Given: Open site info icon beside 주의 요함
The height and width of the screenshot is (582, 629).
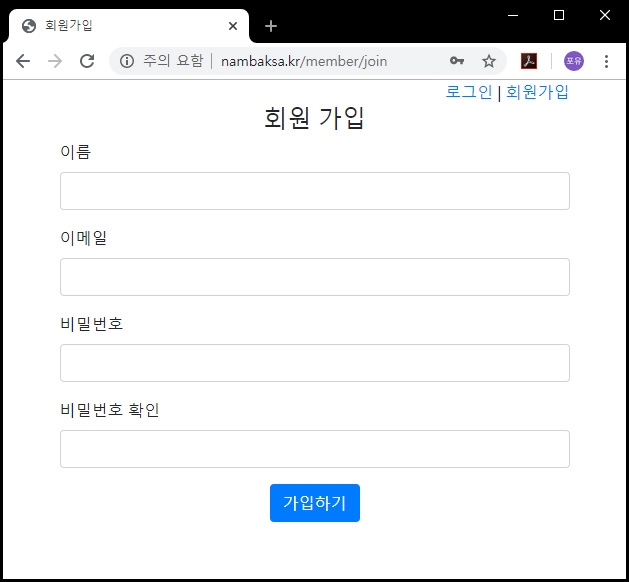Looking at the screenshot, I should [x=127, y=61].
